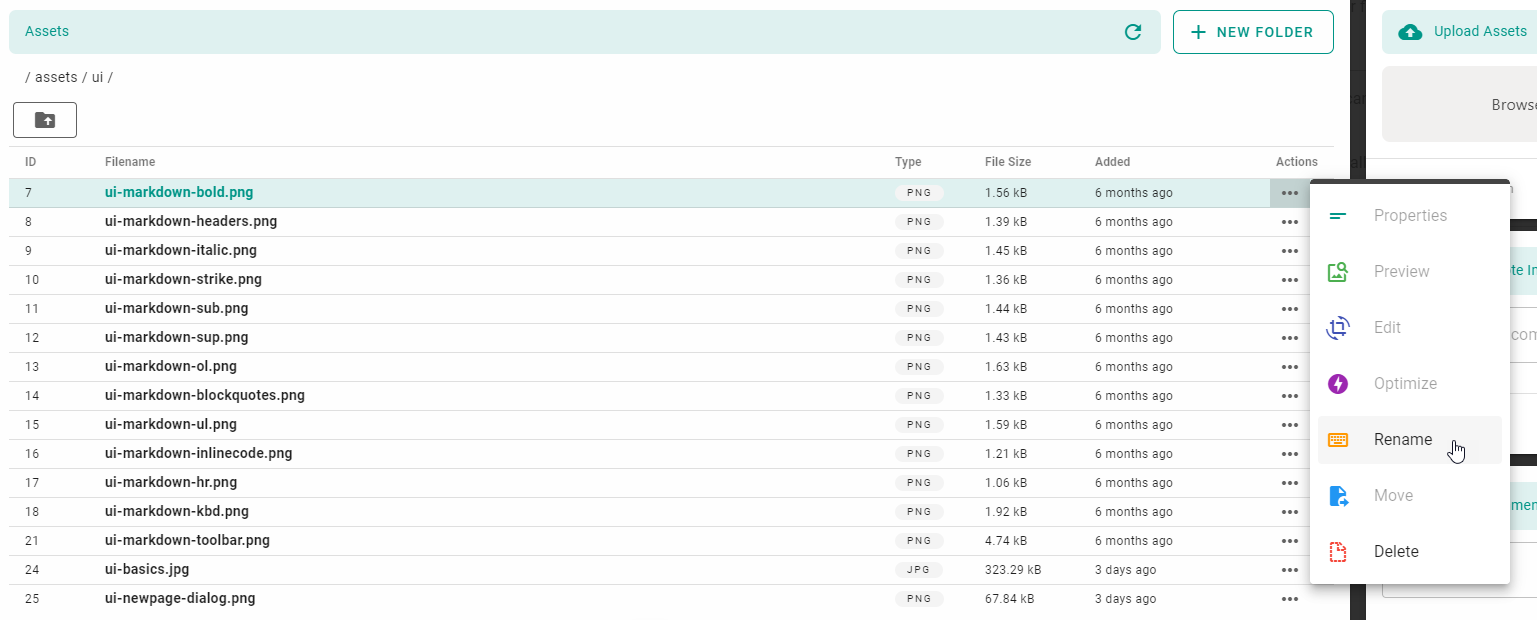
Task: Click the Upload Assets cloud icon
Action: coord(1410,32)
